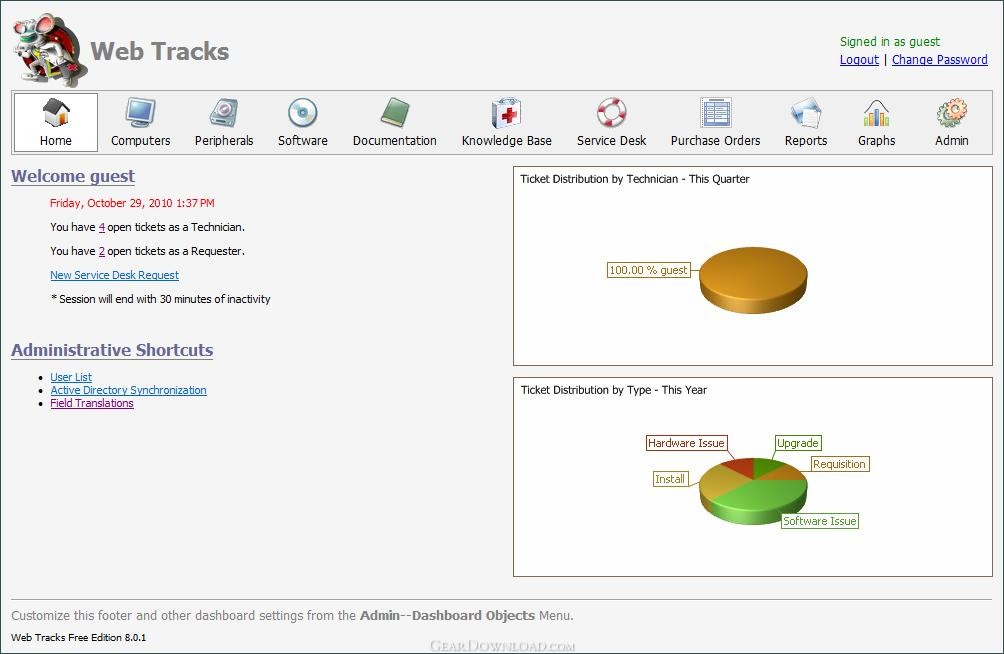Click 'Ticket Distribution by Technician' chart title
This screenshot has height=654, width=1004.
click(x=635, y=179)
